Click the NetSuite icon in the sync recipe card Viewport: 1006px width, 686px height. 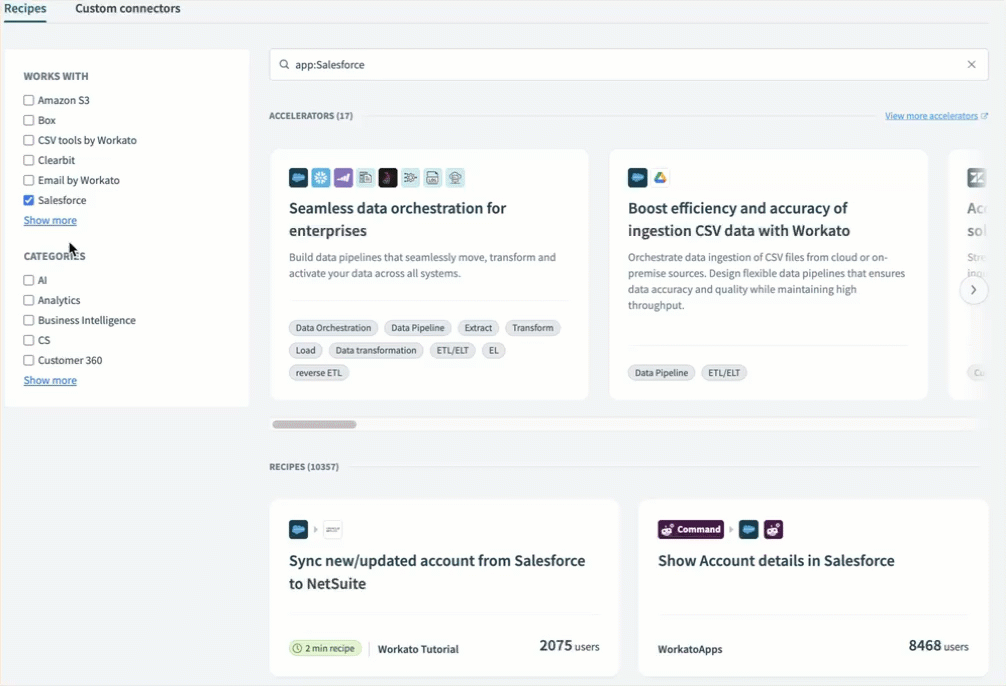point(332,529)
